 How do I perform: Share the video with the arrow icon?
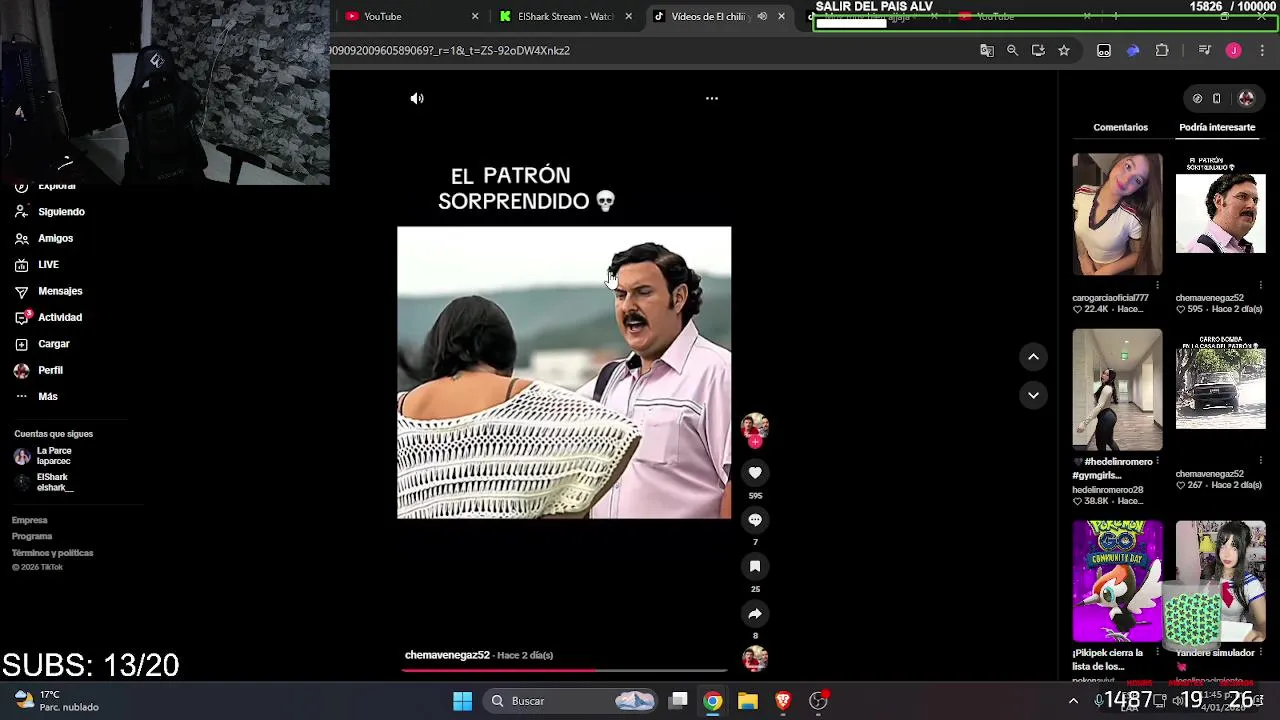(x=755, y=613)
